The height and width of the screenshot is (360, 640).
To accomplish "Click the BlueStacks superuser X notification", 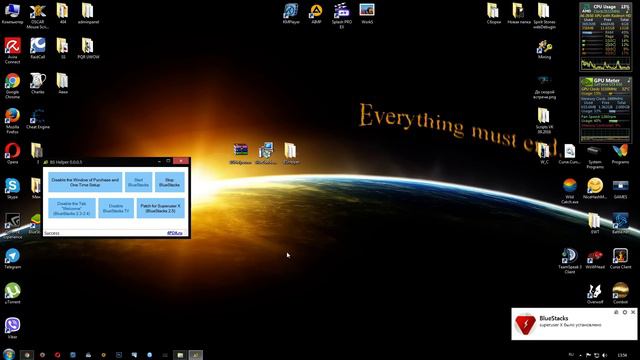I will 574,324.
